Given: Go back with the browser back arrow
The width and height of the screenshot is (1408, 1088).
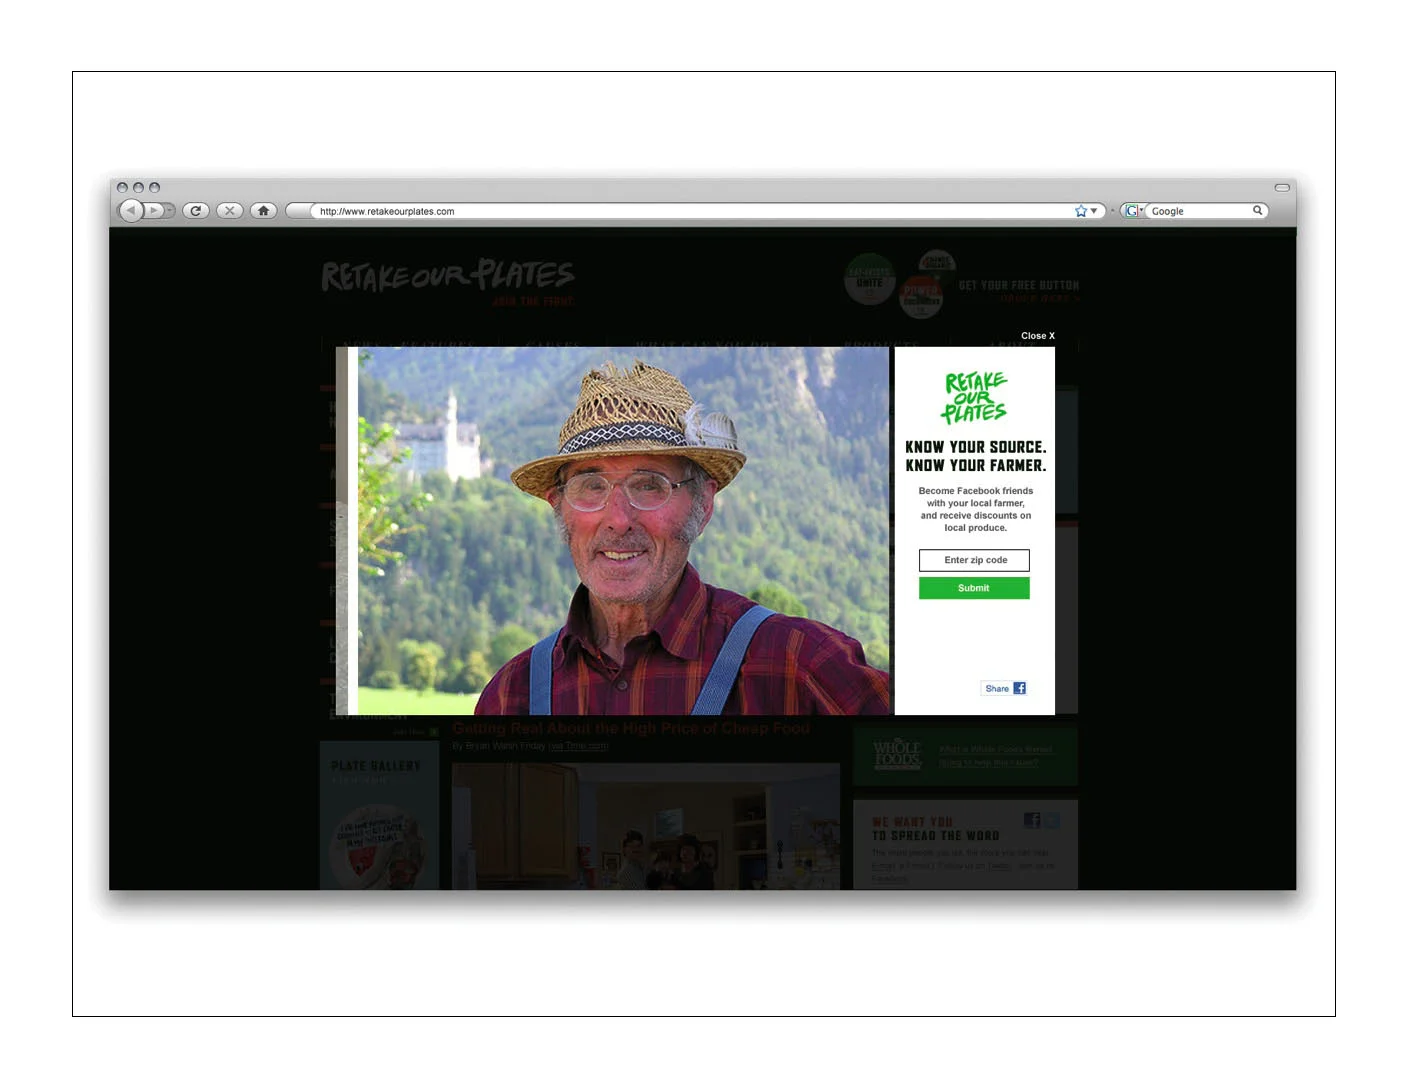Looking at the screenshot, I should pyautogui.click(x=131, y=210).
